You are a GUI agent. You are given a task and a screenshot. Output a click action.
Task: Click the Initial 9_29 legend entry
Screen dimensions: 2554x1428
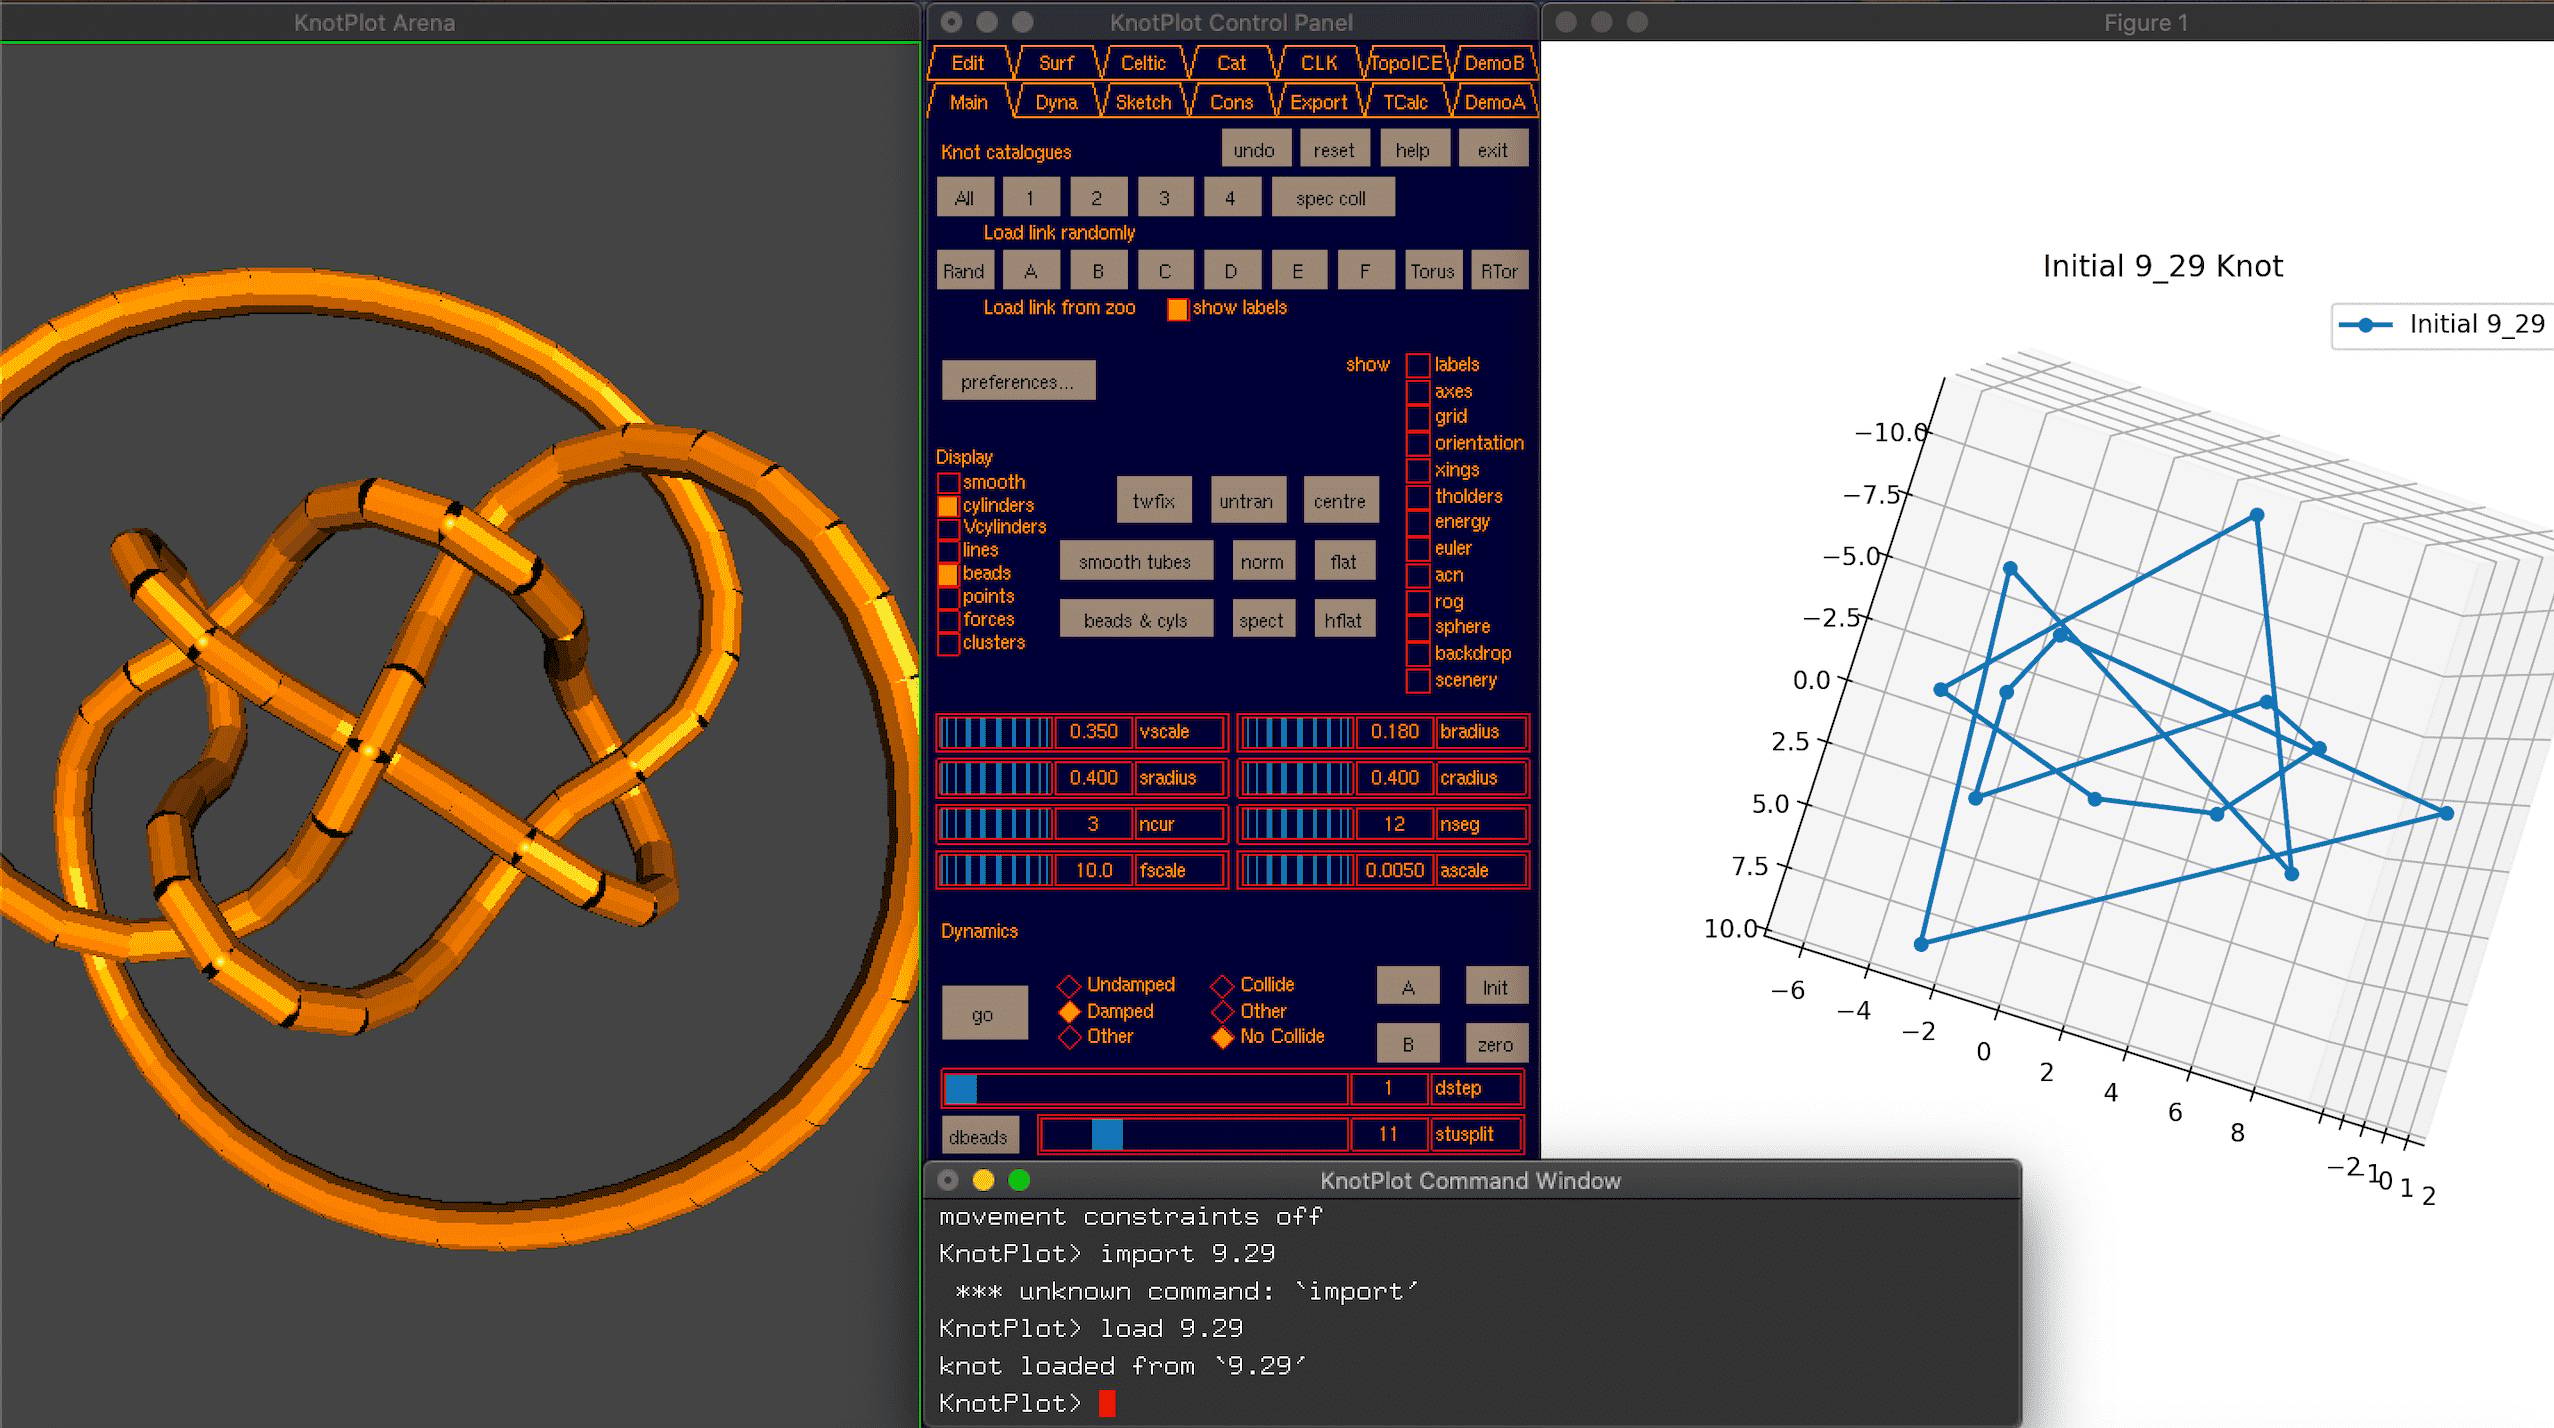tap(2444, 324)
